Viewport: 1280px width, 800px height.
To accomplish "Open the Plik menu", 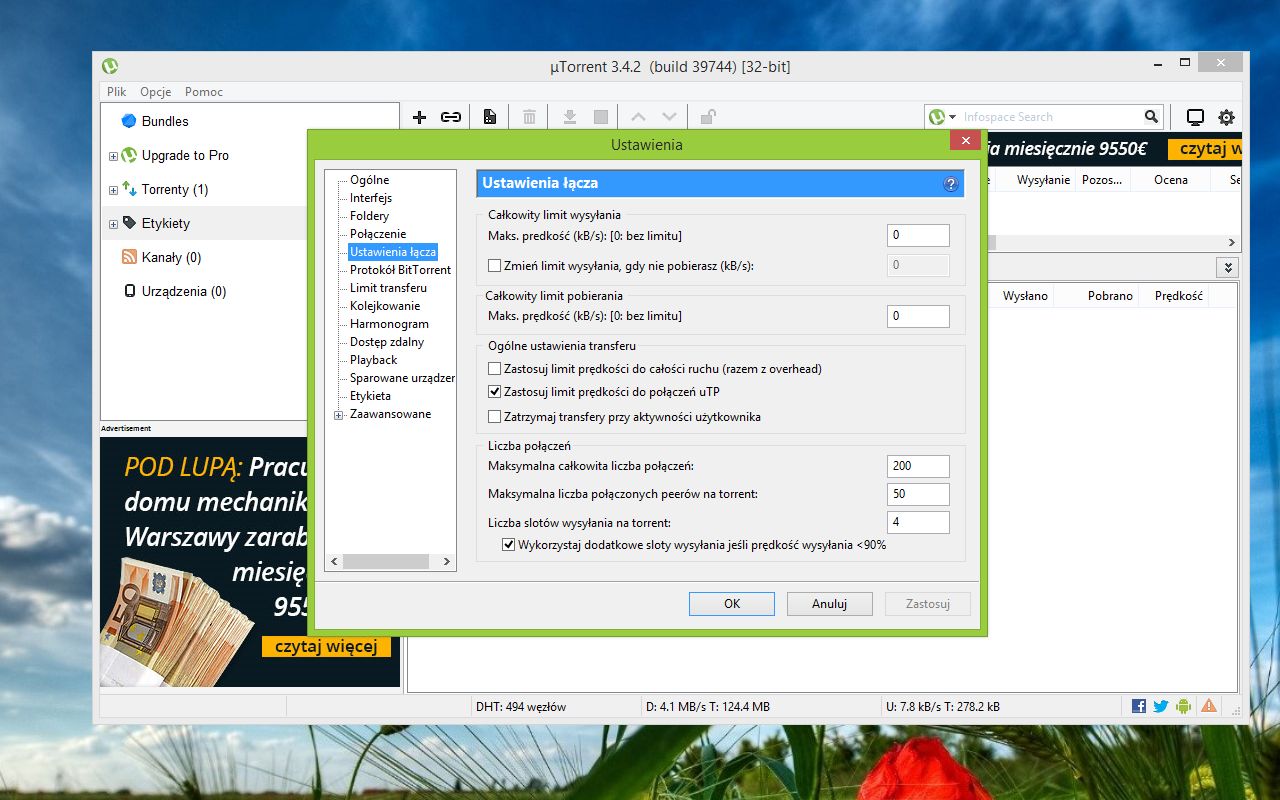I will [117, 91].
